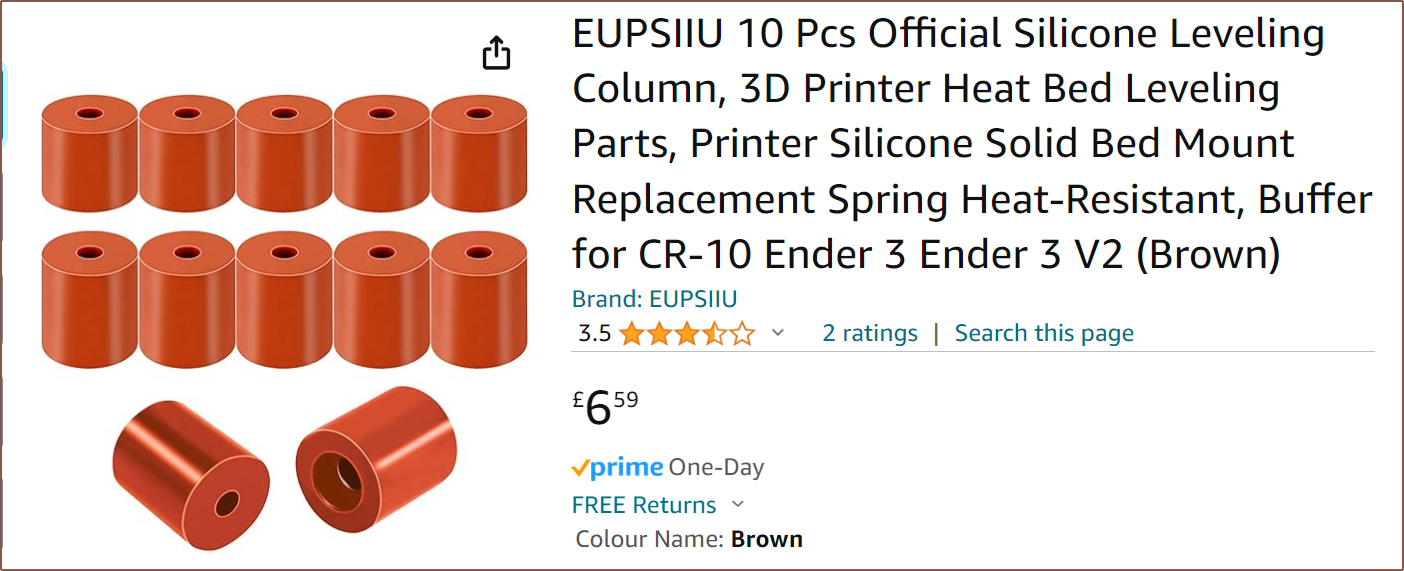Click the Prime logo
This screenshot has height=571, width=1404.
tap(617, 467)
